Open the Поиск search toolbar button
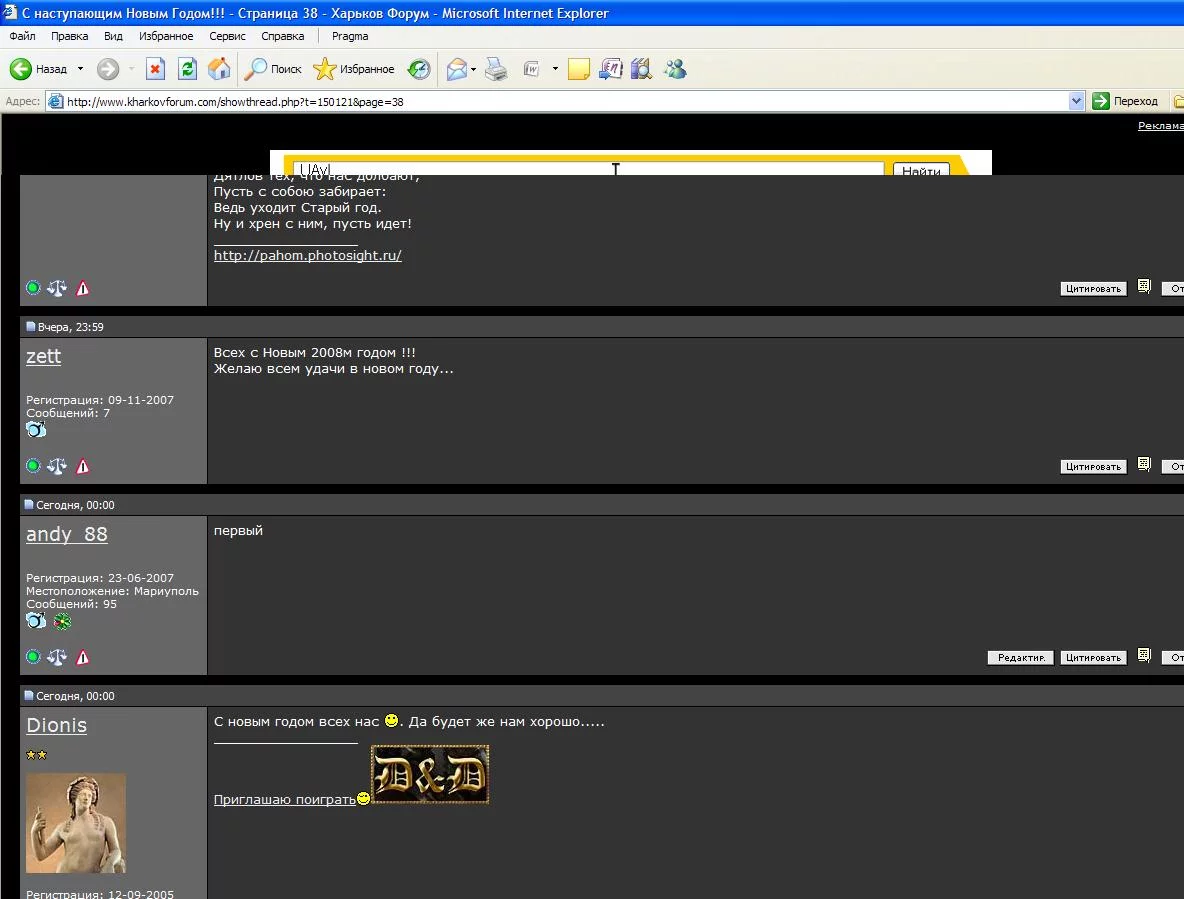Viewport: 1184px width, 899px height. [x=273, y=69]
